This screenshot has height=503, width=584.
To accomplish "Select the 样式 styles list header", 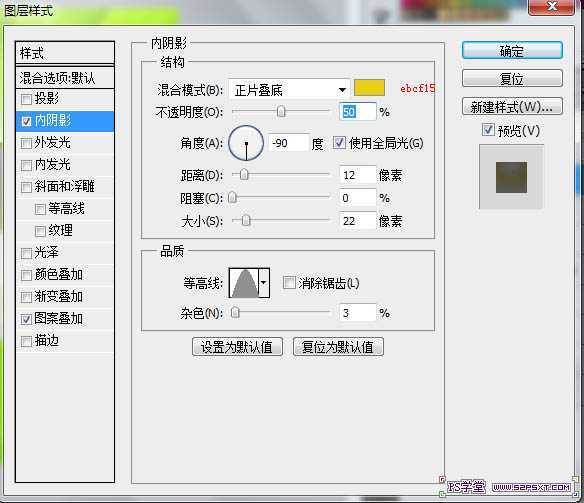I will click(65, 53).
